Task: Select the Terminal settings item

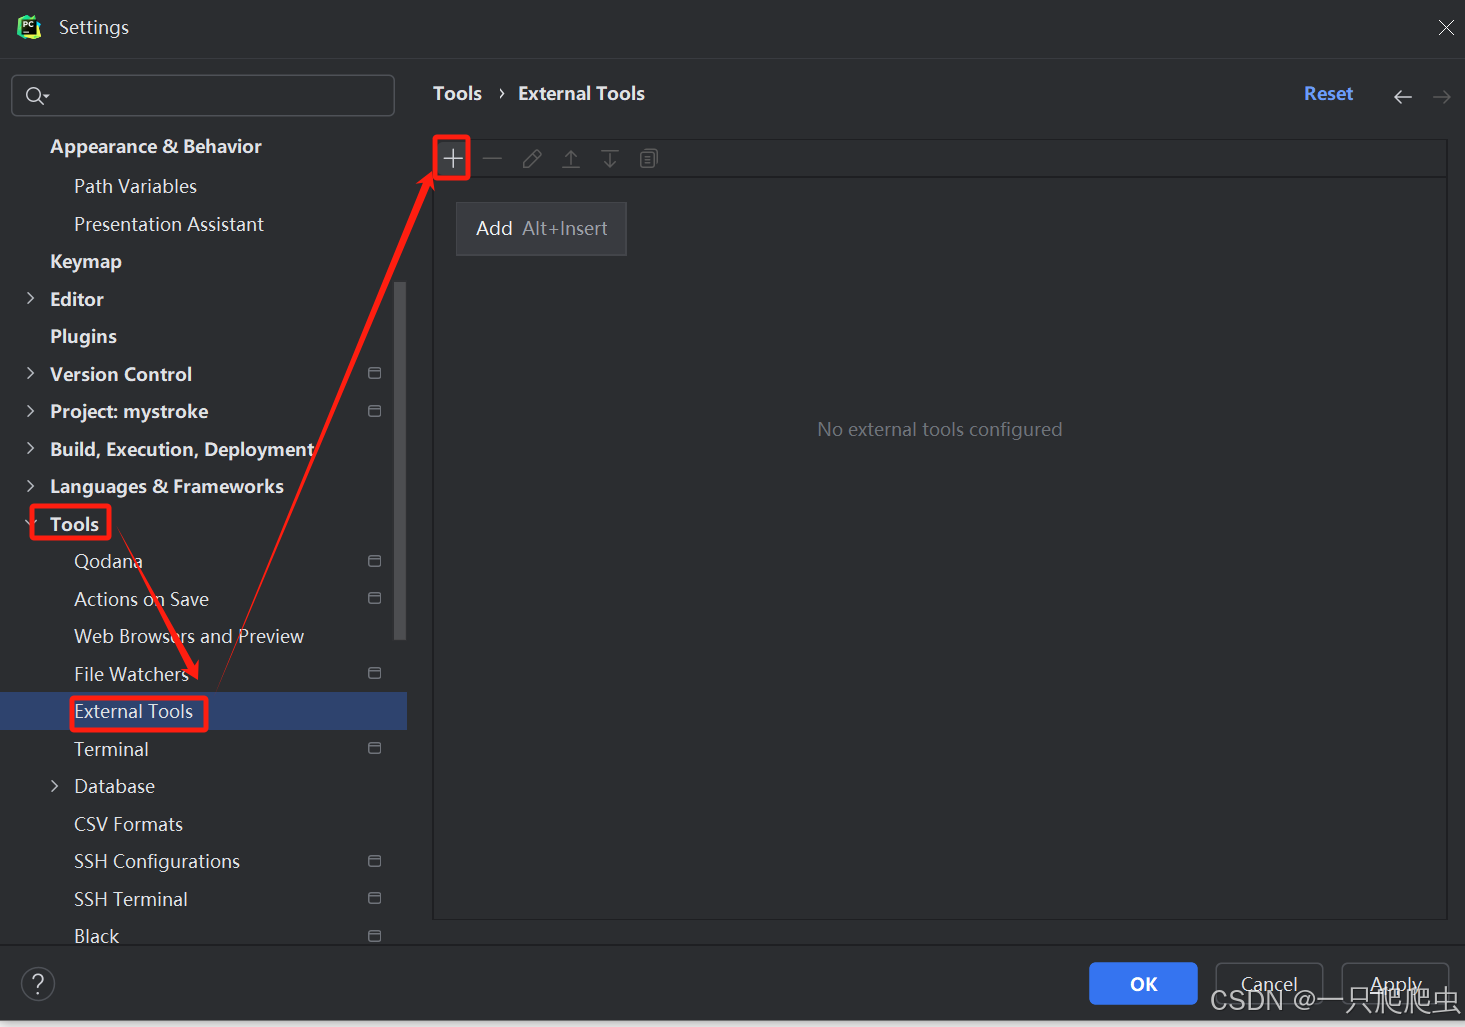Action: point(111,749)
